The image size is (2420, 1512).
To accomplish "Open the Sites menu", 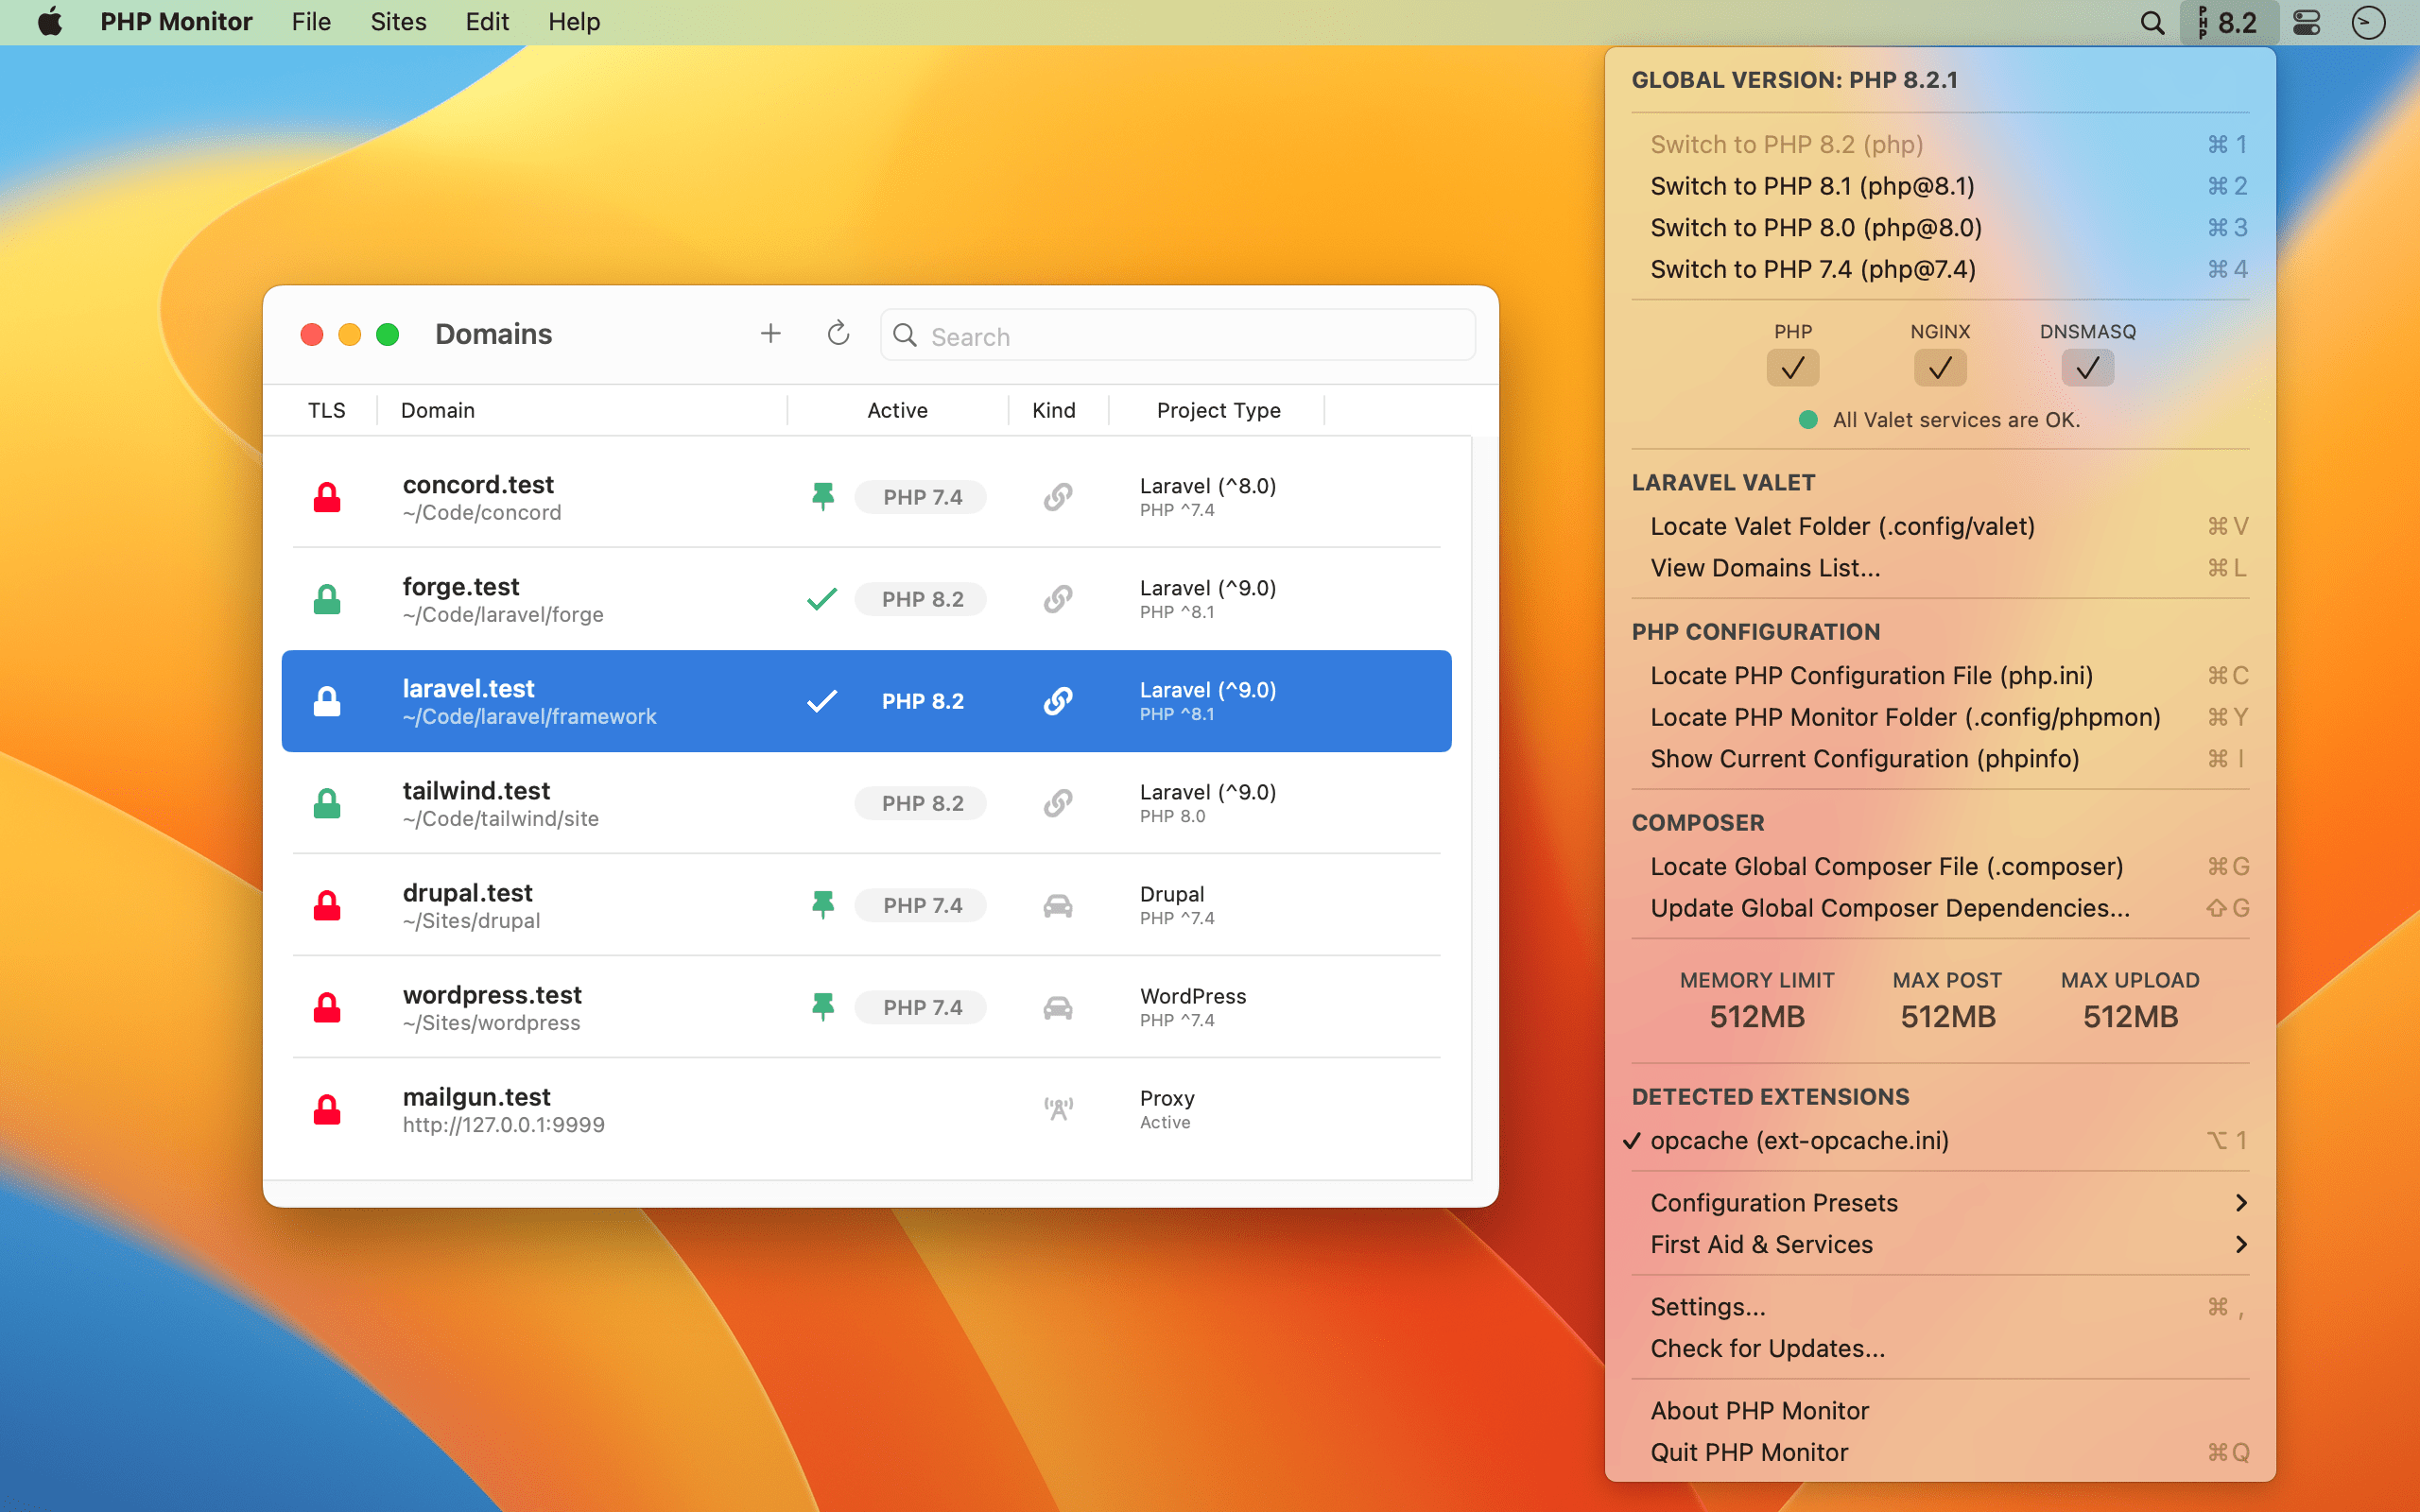I will pyautogui.click(x=398, y=22).
